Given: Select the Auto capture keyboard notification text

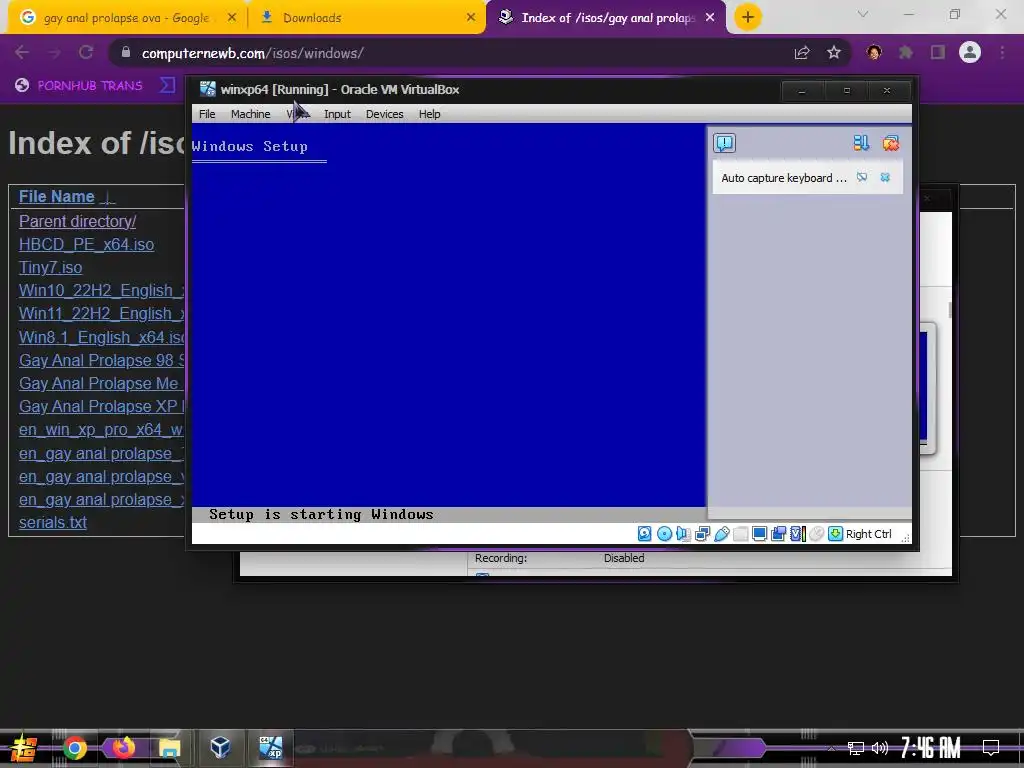Looking at the screenshot, I should [784, 178].
